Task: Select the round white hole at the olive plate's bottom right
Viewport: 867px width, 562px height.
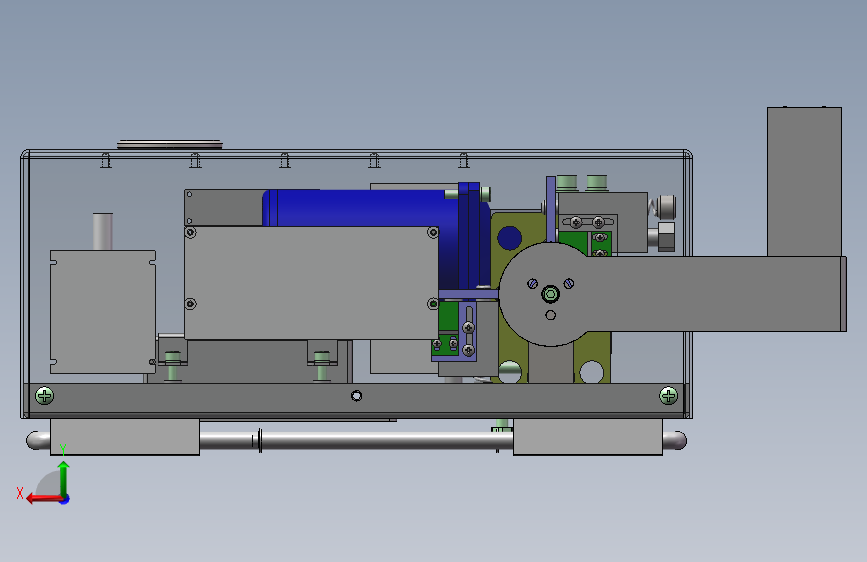Action: tap(592, 372)
